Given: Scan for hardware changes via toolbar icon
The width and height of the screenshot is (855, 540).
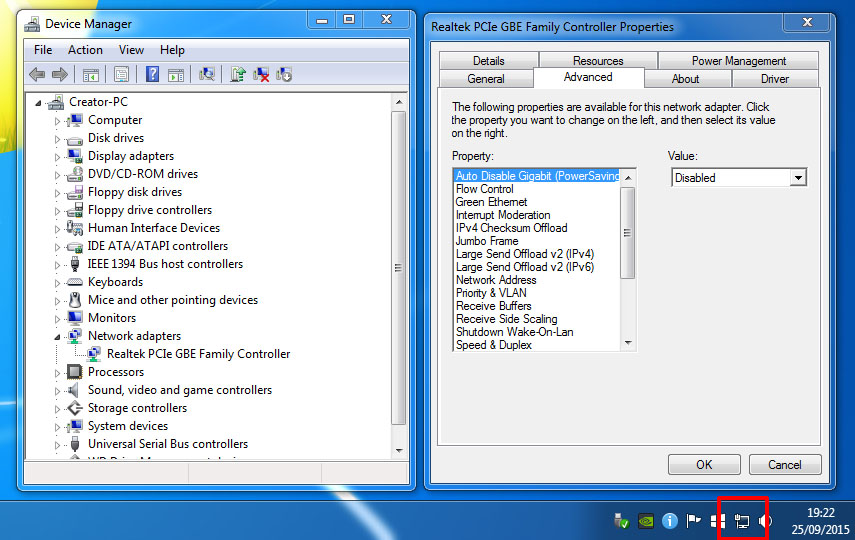Looking at the screenshot, I should coord(207,74).
